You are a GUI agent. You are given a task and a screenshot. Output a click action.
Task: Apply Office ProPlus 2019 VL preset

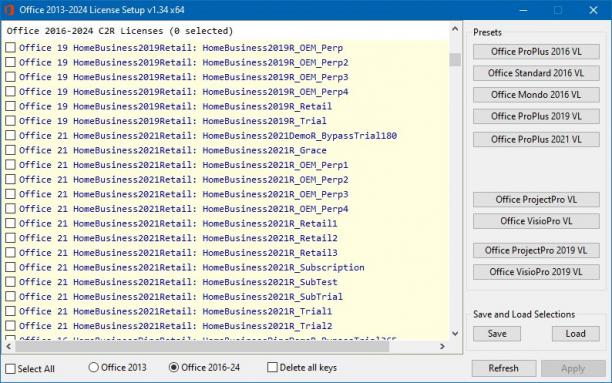tap(536, 116)
